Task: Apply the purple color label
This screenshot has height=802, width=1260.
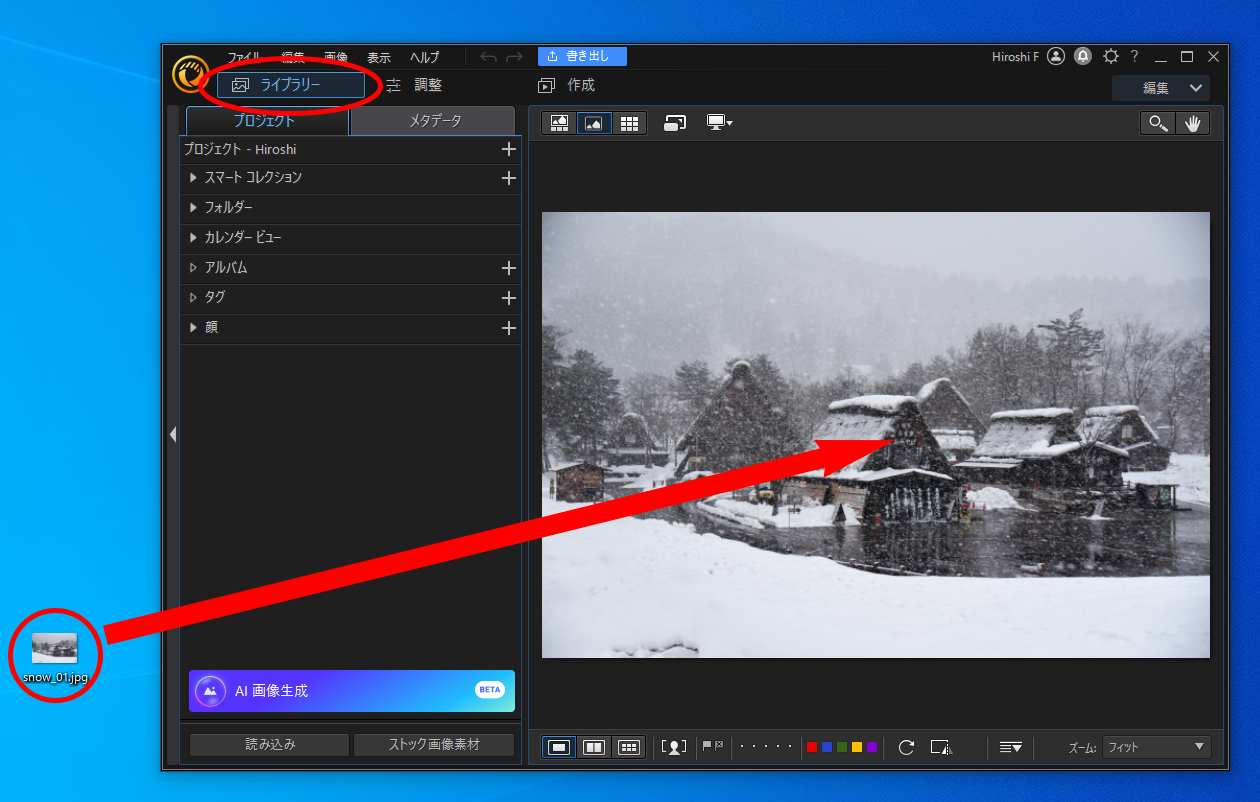Action: 872,747
